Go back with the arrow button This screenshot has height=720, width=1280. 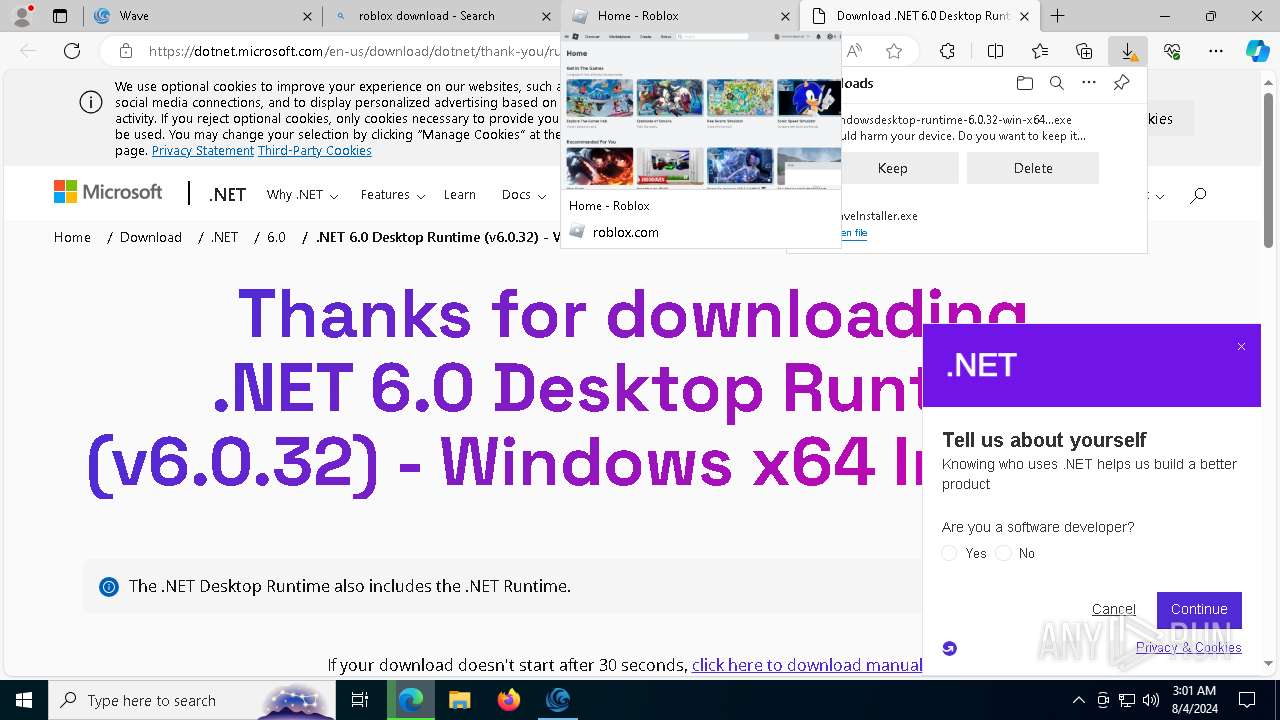pos(28,51)
